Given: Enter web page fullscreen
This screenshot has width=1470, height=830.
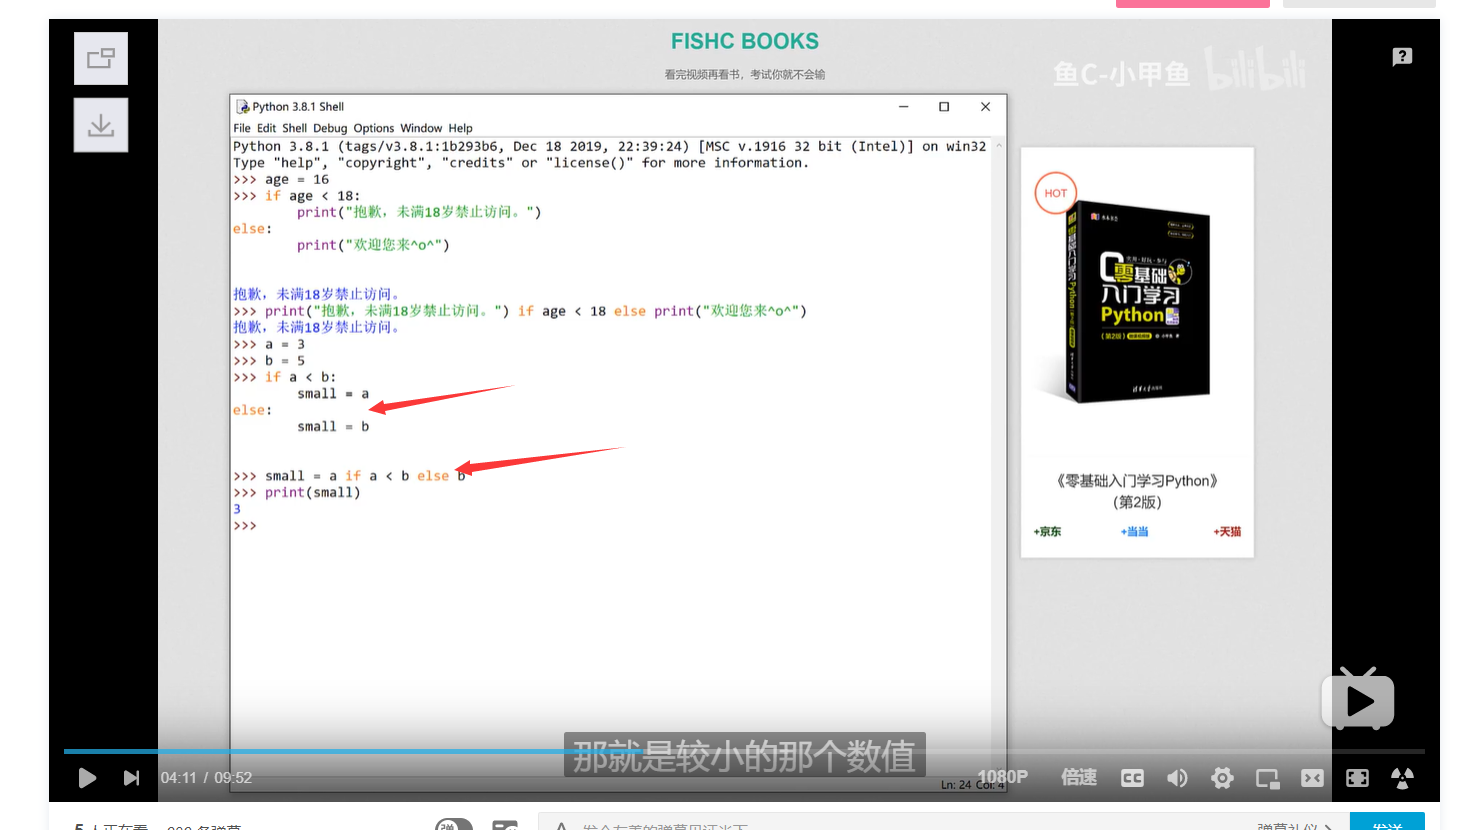Looking at the screenshot, I should [x=1357, y=778].
